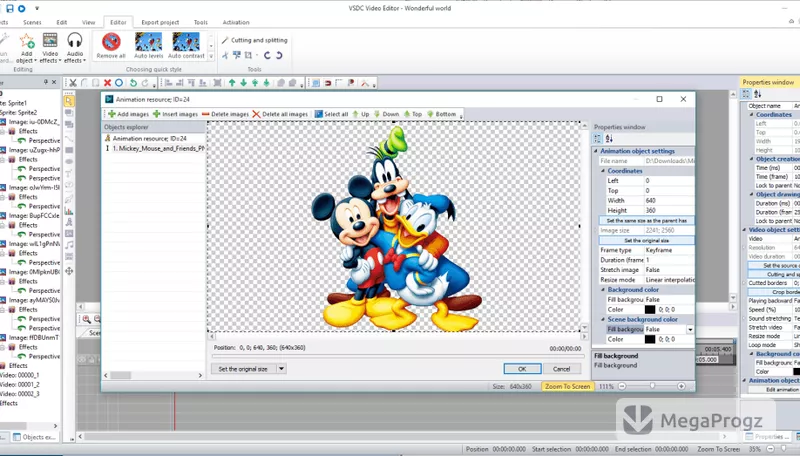Open the Scenes ribbon tab
Viewport: 800px width, 456px height.
pos(32,22)
